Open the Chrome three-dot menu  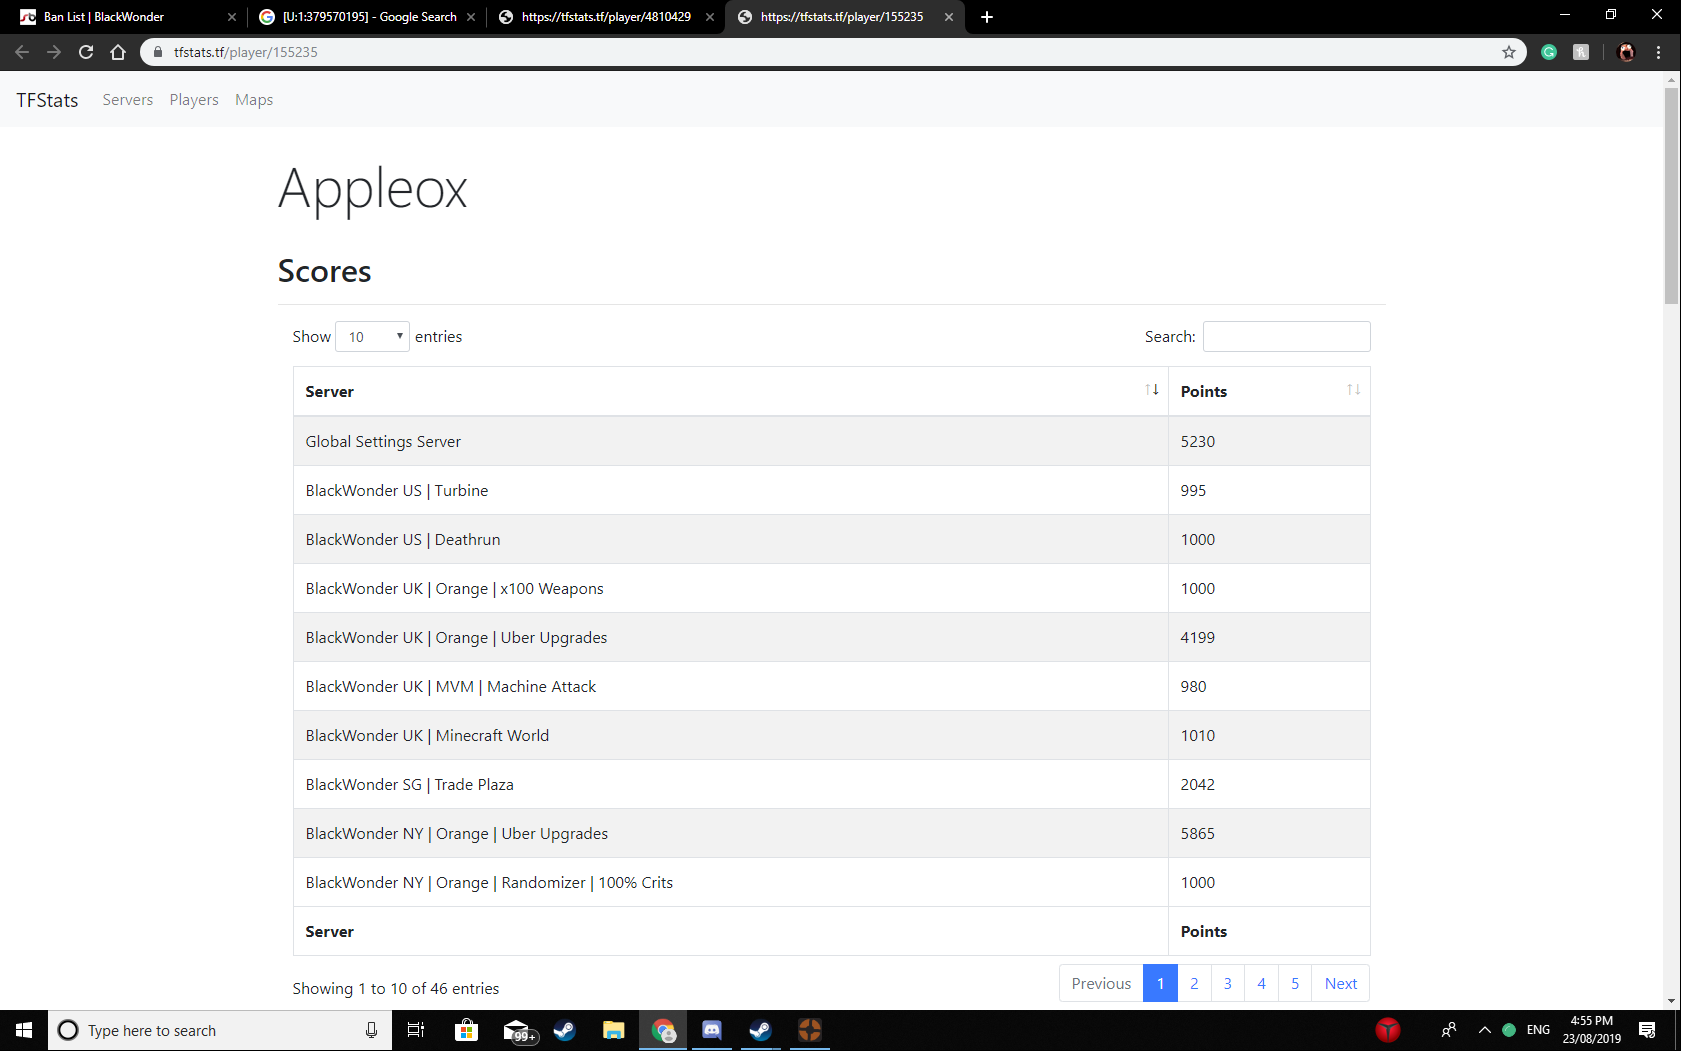1659,52
